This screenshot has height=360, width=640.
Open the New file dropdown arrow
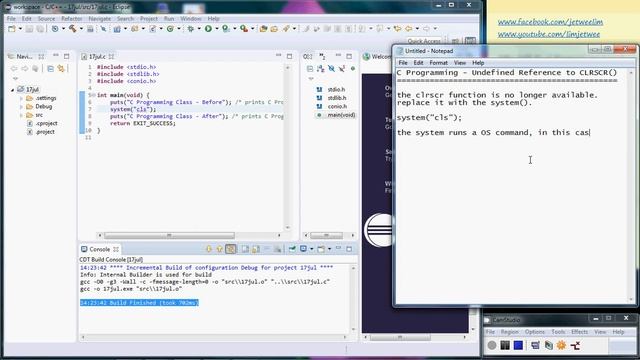tap(20, 29)
